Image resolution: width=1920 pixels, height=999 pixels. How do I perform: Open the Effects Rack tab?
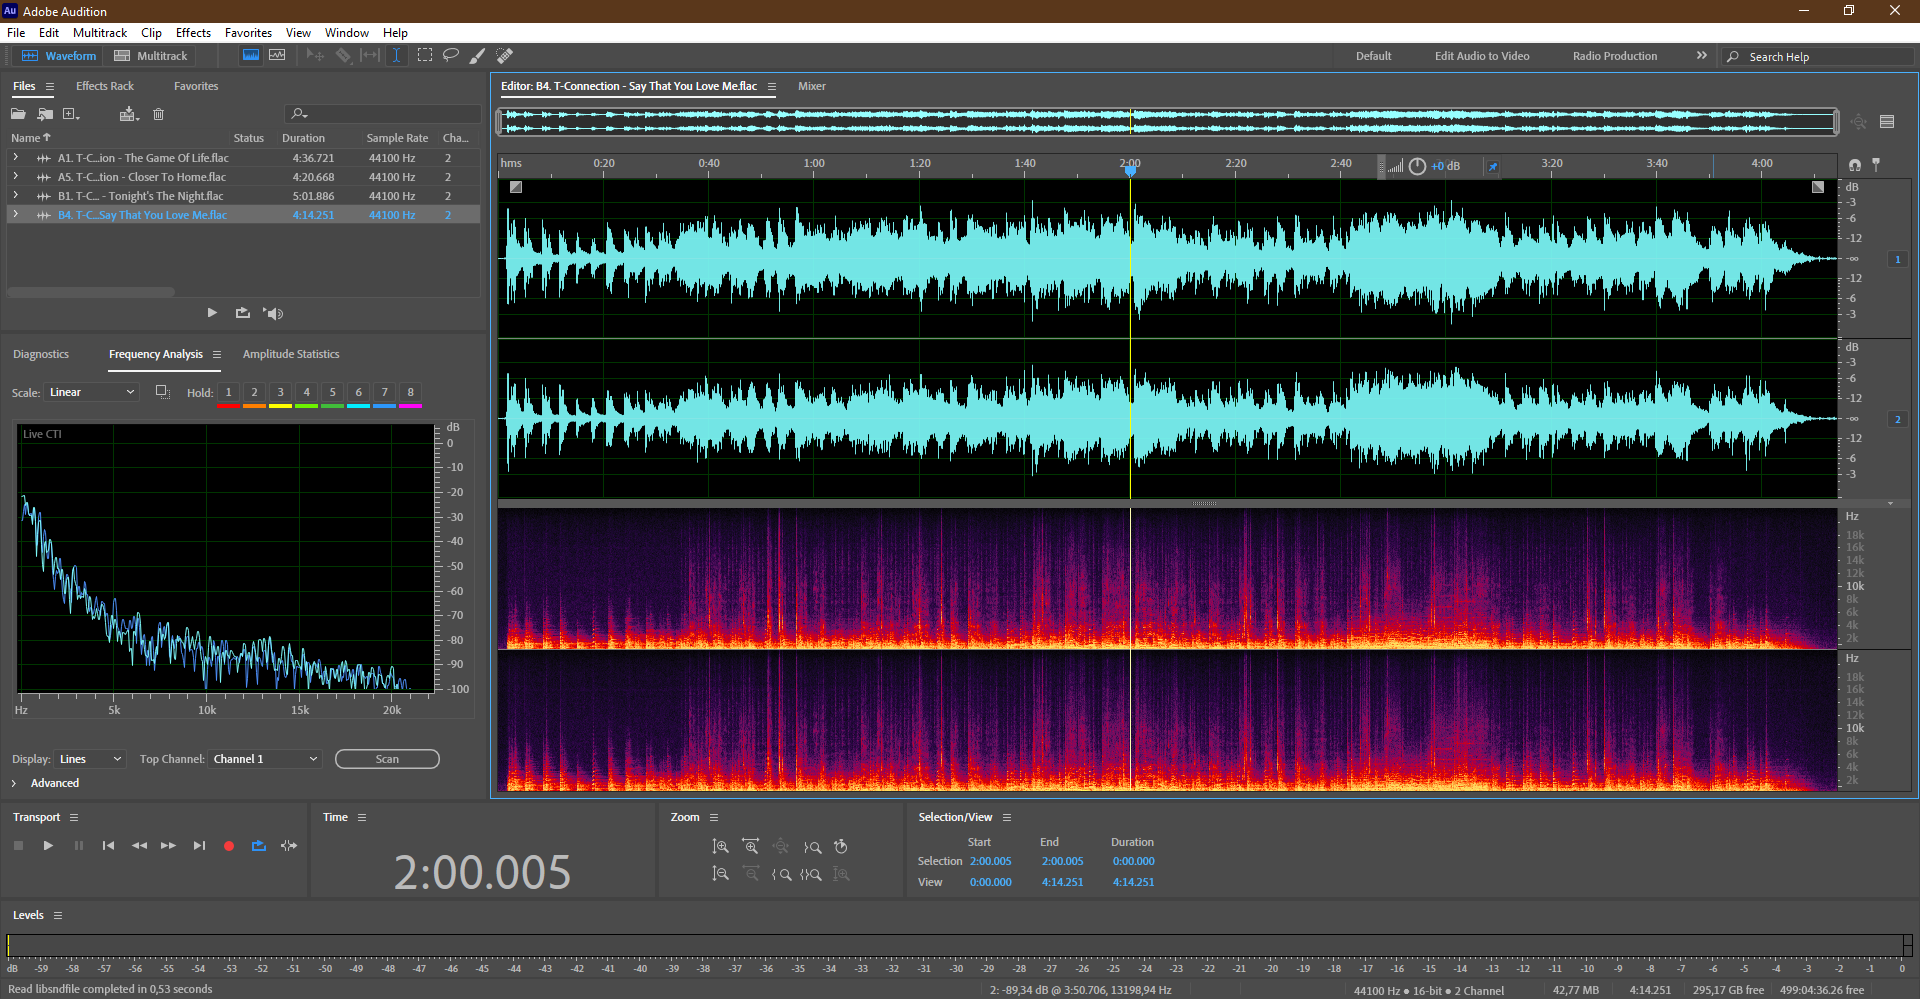tap(105, 86)
